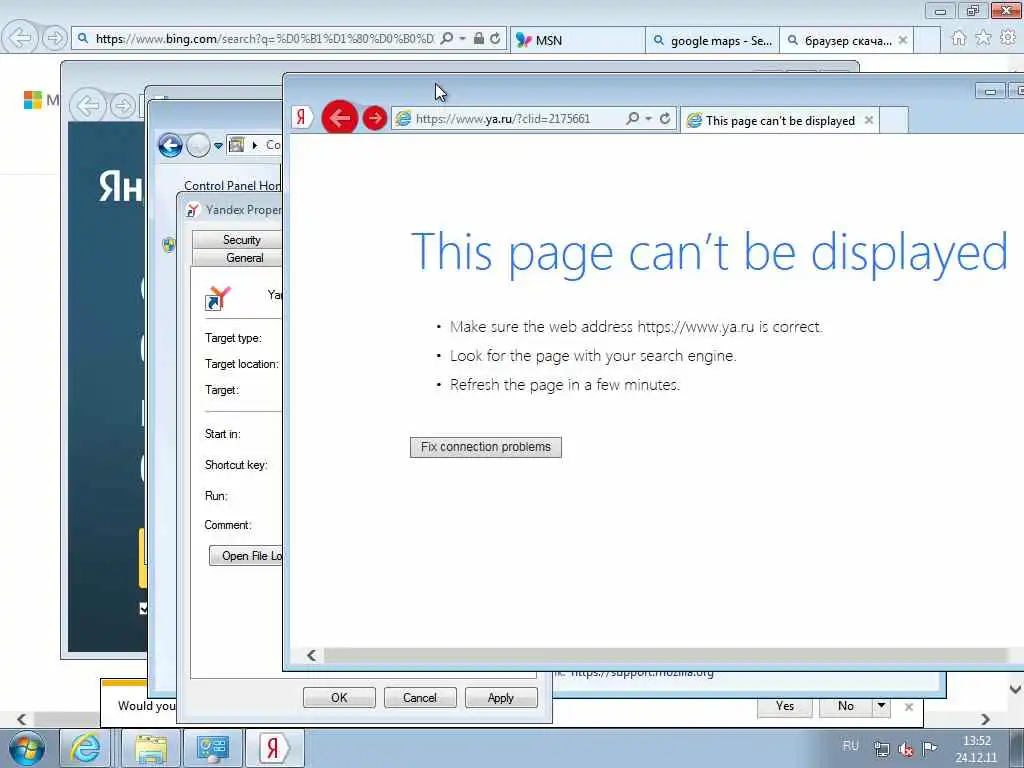Viewport: 1024px width, 768px height.
Task: Switch to the google maps search tab
Action: [x=712, y=40]
